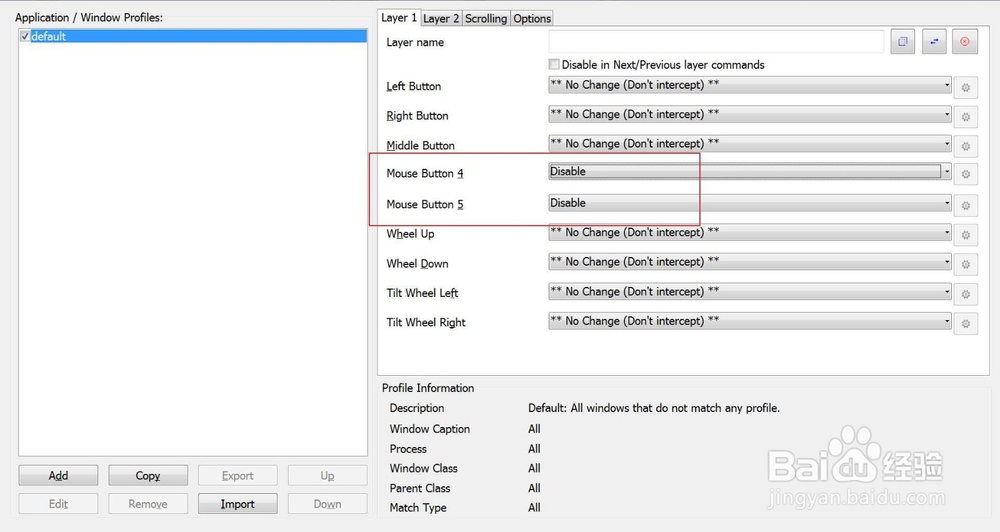Click the red reset layer icon
The width and height of the screenshot is (1000, 532).
[x=965, y=41]
